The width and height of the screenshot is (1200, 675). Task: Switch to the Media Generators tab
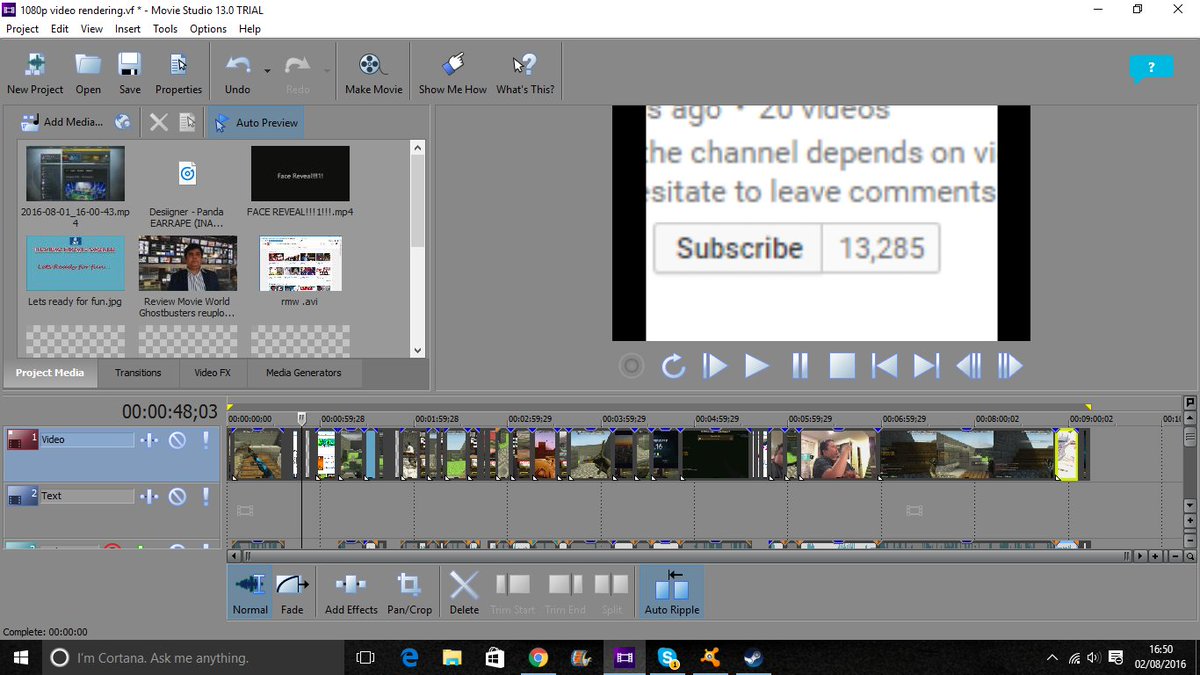pos(303,372)
